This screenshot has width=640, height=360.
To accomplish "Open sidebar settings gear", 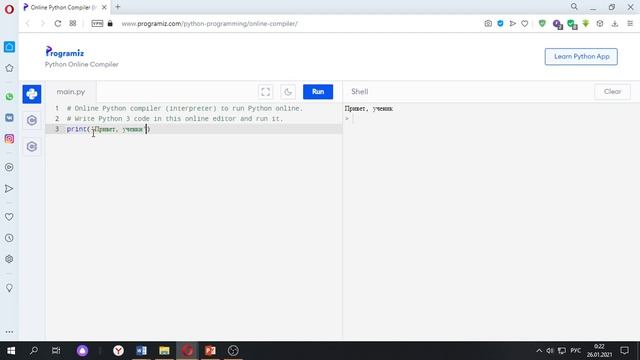I will pyautogui.click(x=9, y=259).
